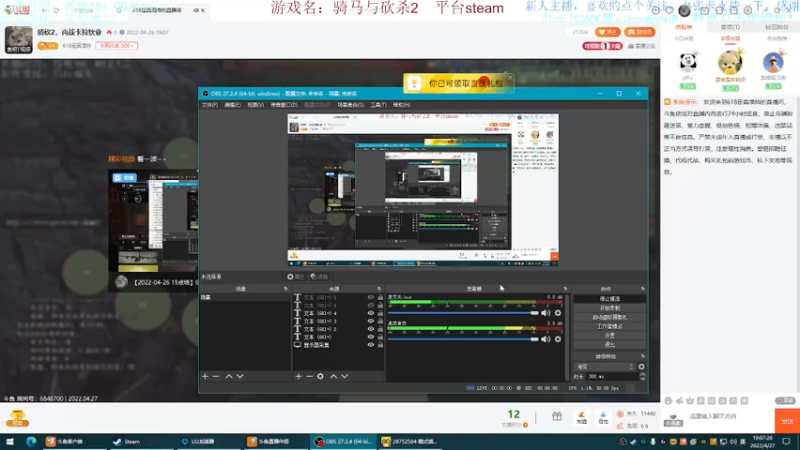
Task: Toggle visibility of text source GDI+ 2
Action: tap(371, 329)
